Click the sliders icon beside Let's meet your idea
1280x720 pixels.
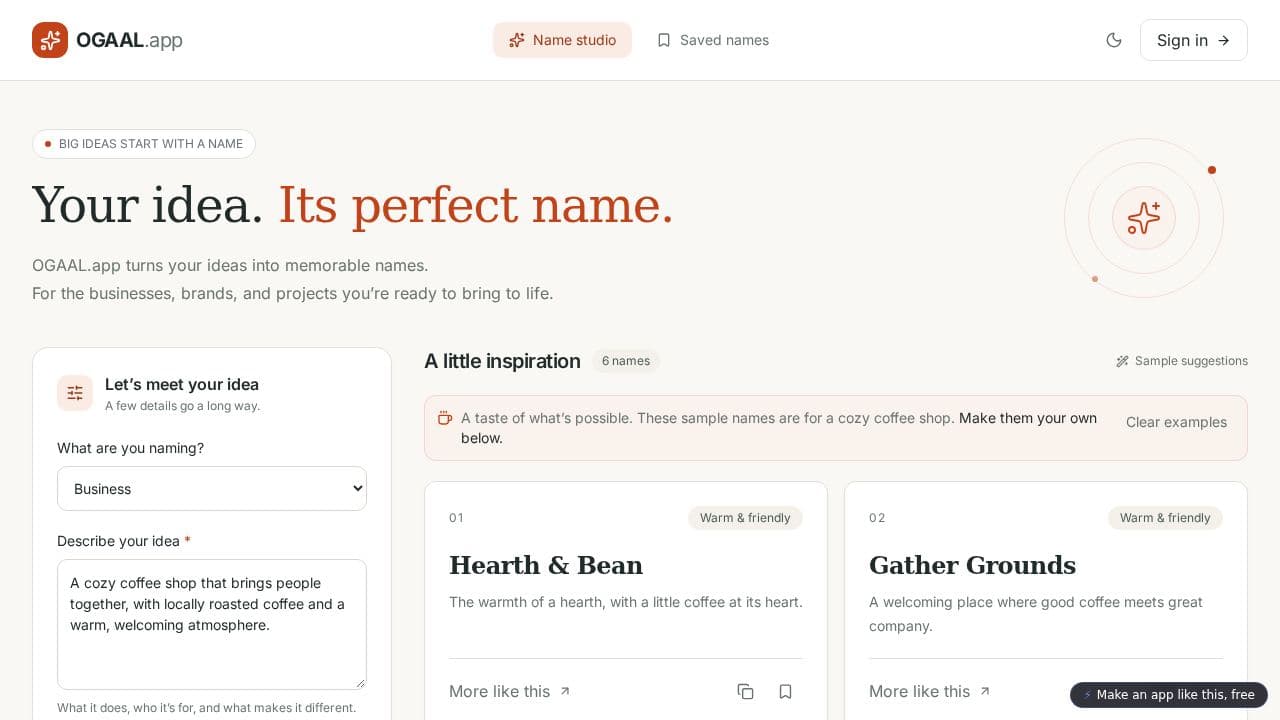(75, 393)
